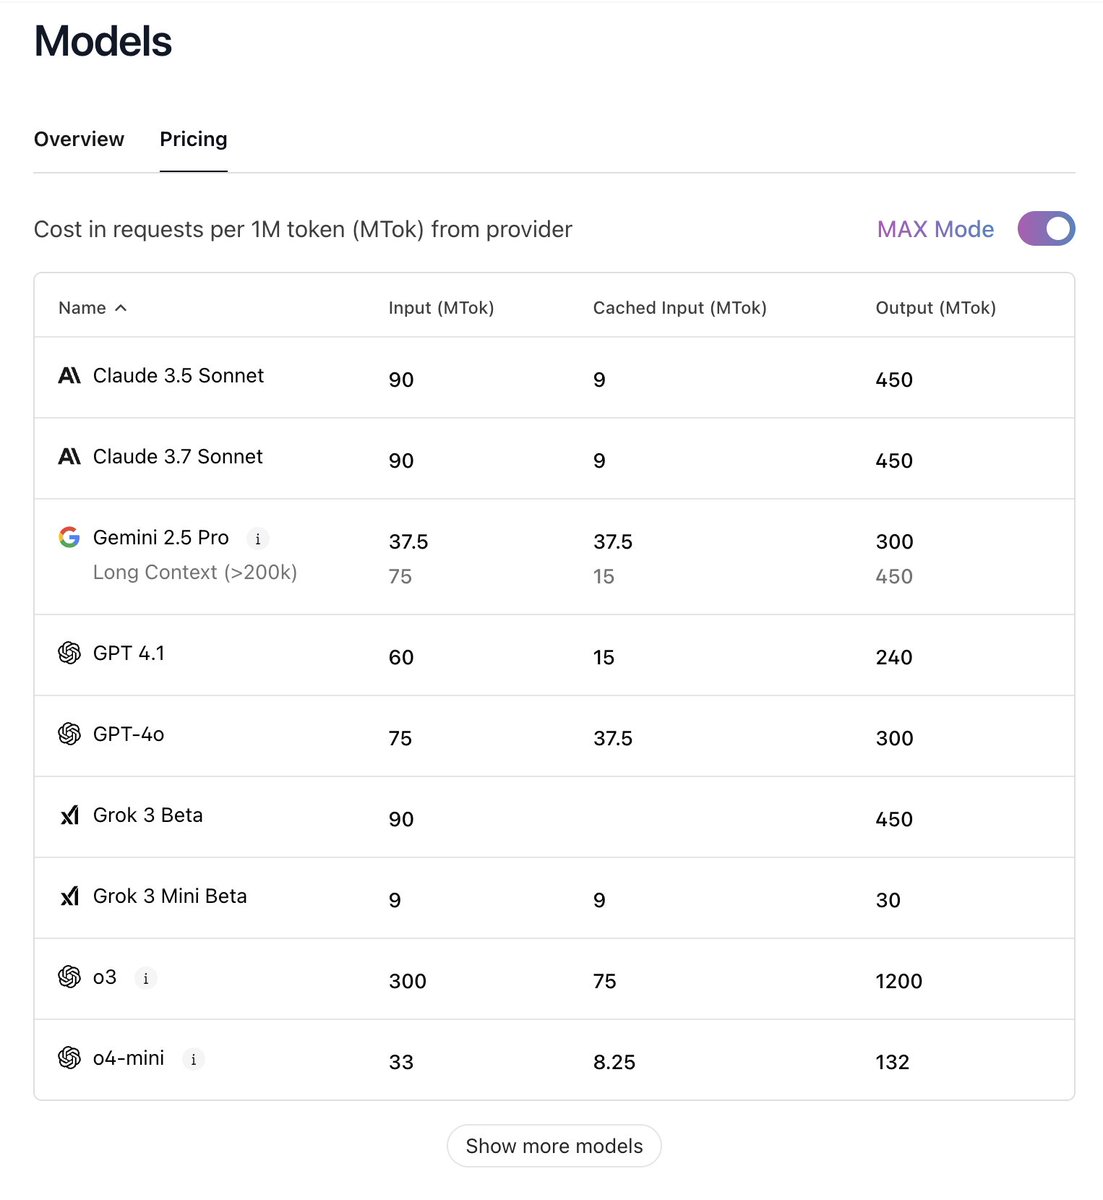Click the Anthropic icon beside Claude 3.5 Sonnet
Image resolution: width=1103 pixels, height=1200 pixels.
(x=69, y=376)
